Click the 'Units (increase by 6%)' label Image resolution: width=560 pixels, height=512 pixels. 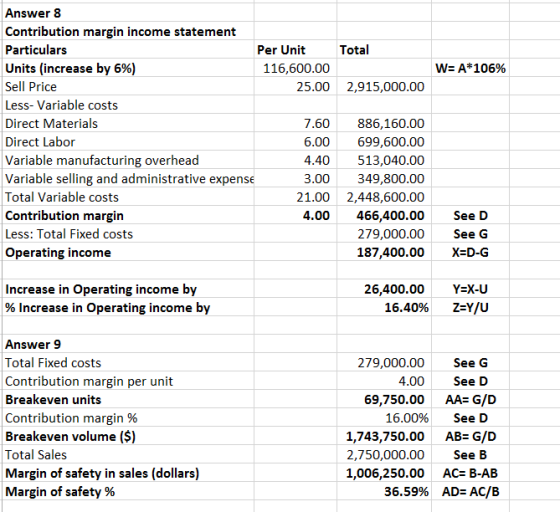(x=70, y=69)
